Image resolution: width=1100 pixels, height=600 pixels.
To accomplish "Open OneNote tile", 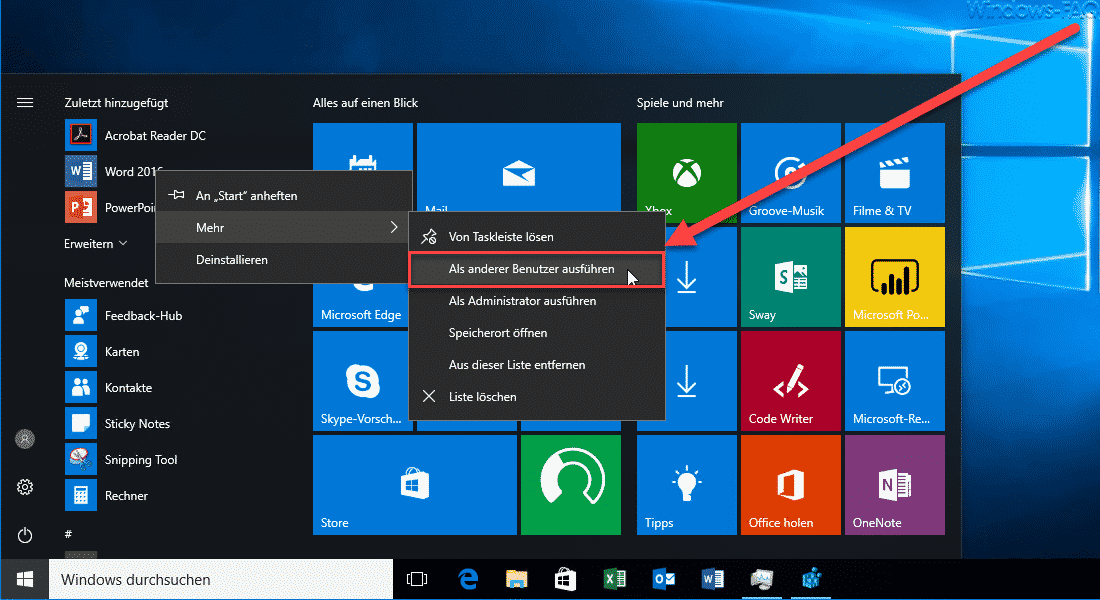I will pos(894,485).
